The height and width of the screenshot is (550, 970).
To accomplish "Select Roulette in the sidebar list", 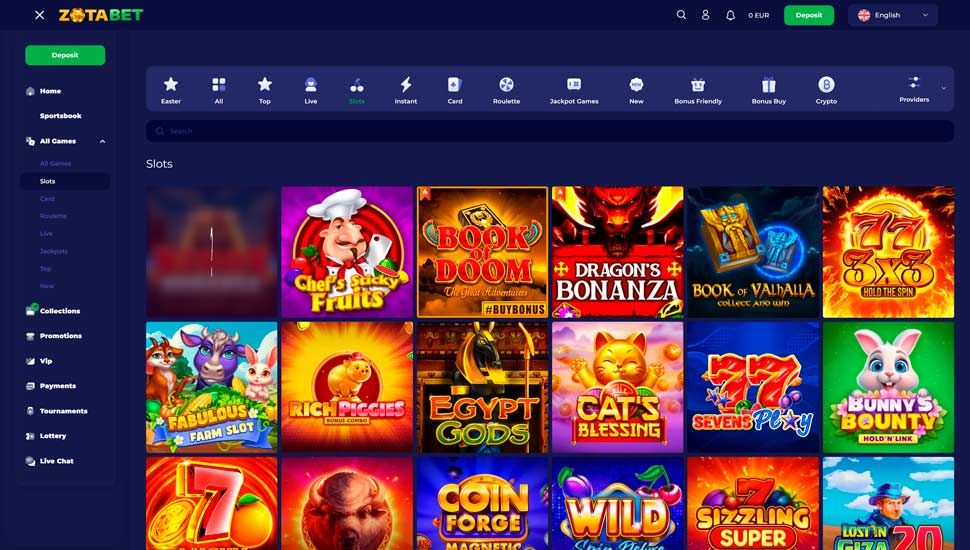I will 53,216.
